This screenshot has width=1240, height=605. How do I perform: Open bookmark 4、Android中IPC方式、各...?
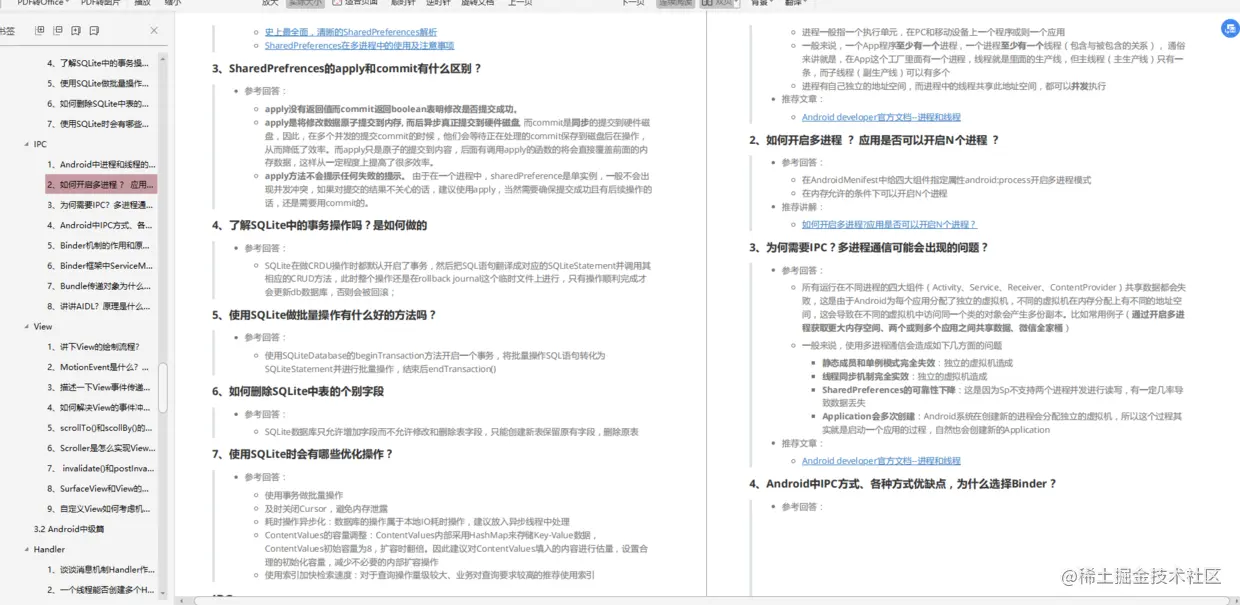100,225
